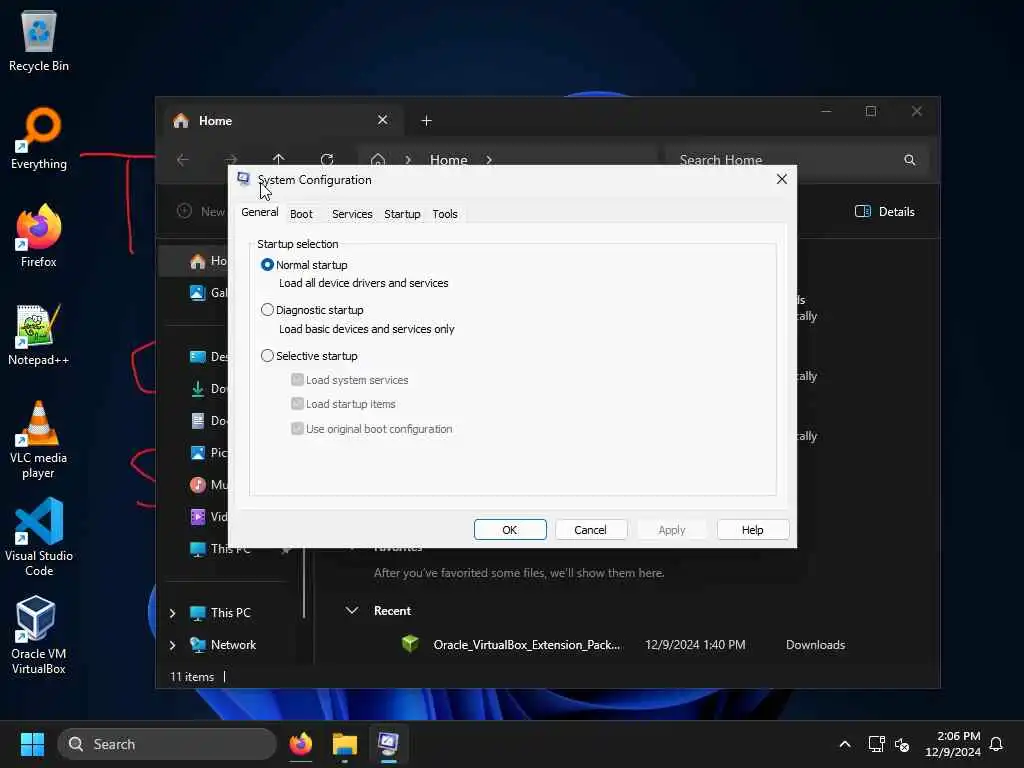The width and height of the screenshot is (1024, 768).
Task: Open the network status tray icon
Action: pos(876,744)
